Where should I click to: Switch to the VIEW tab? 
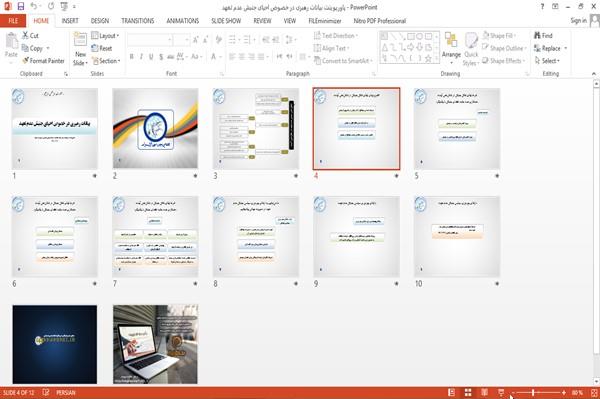click(290, 21)
